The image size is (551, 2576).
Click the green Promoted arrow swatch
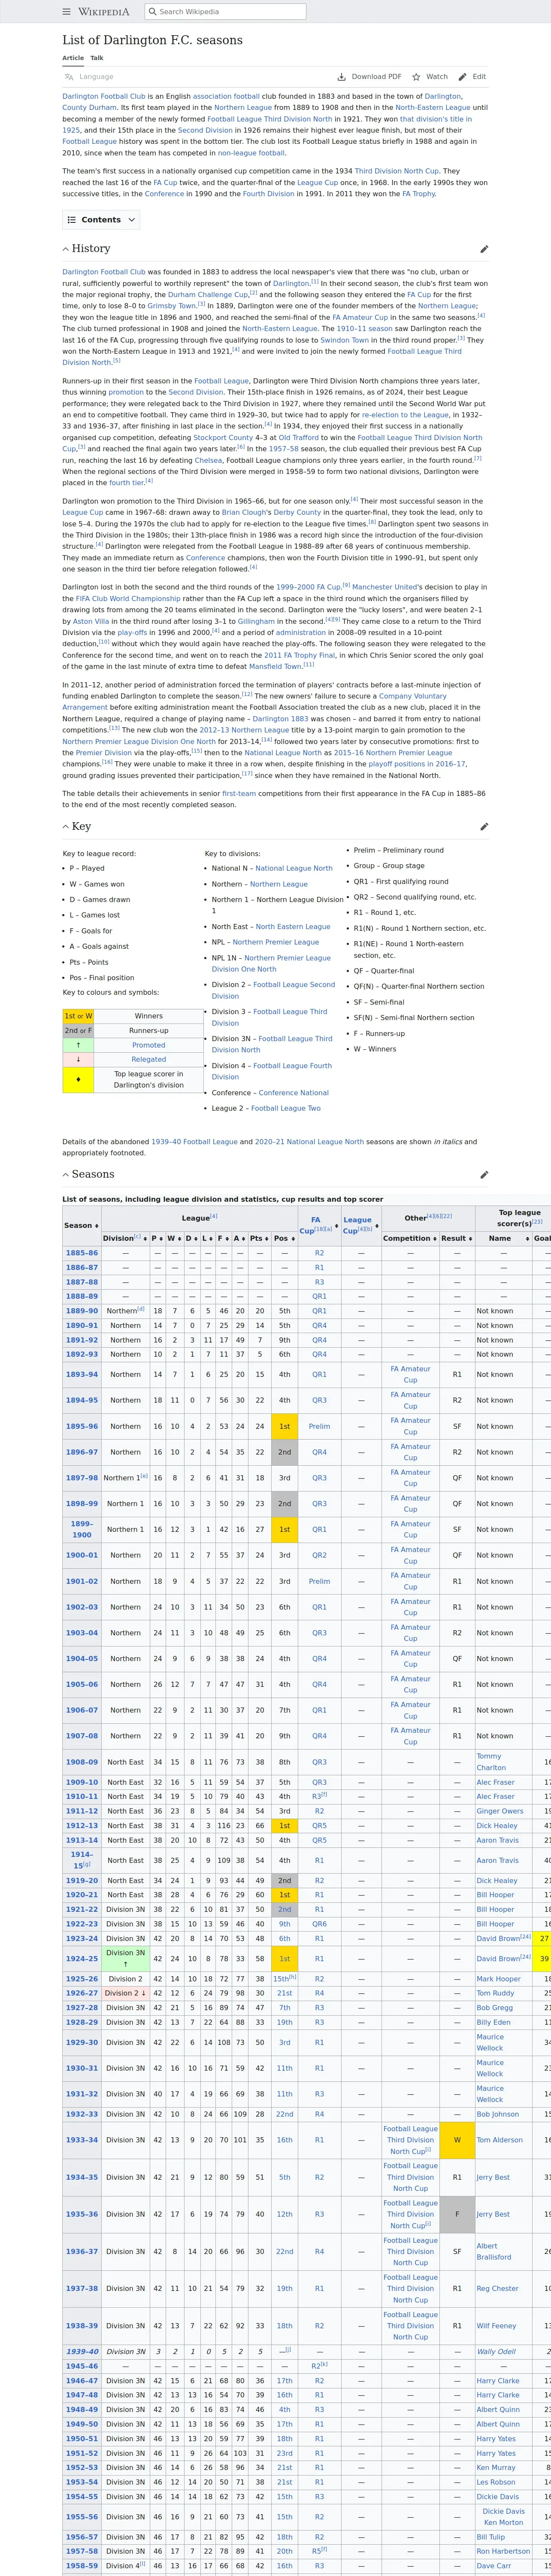78,1045
